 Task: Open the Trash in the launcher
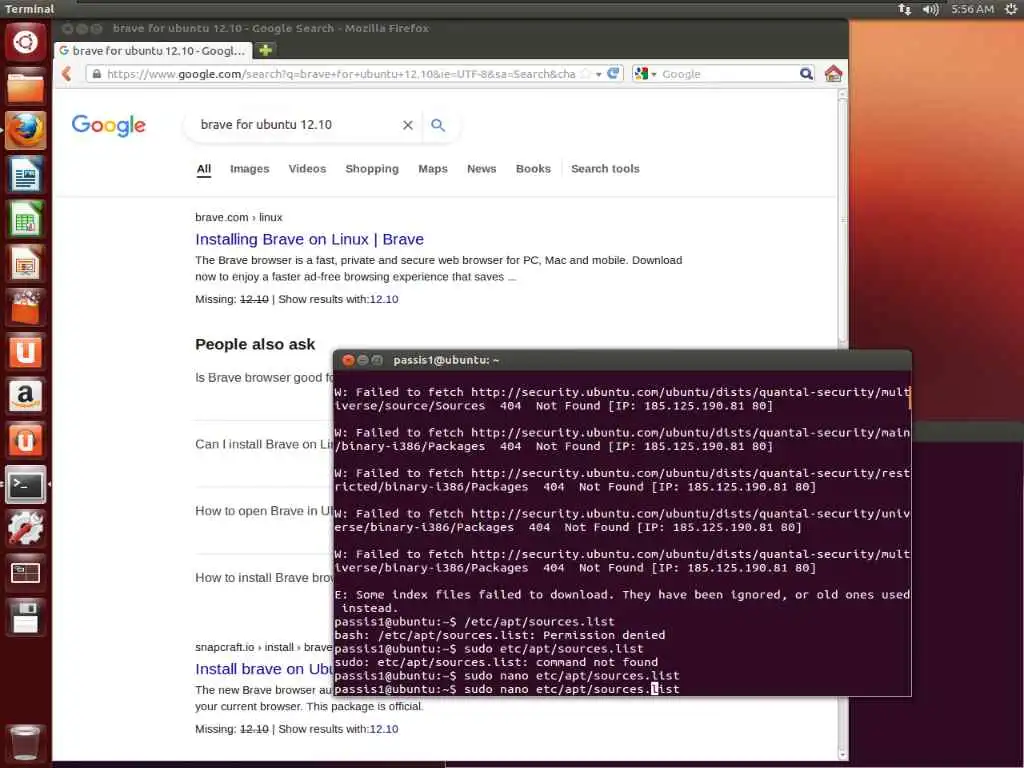click(25, 743)
